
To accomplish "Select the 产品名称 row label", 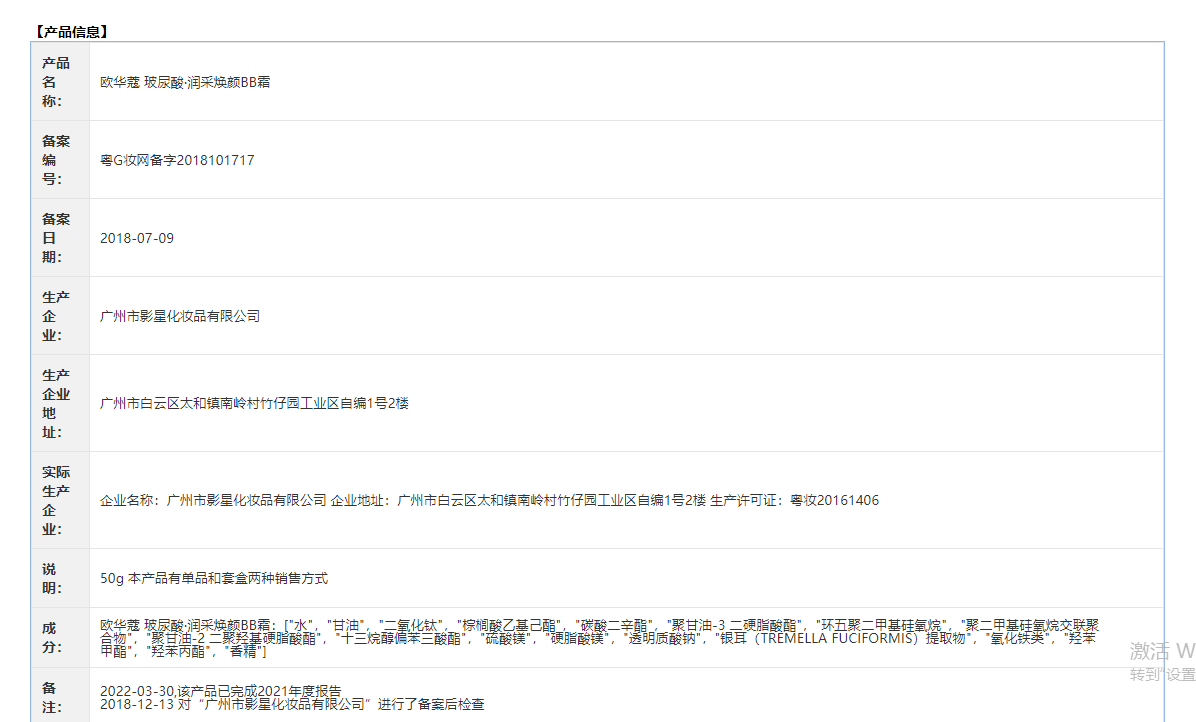I will coord(55,82).
